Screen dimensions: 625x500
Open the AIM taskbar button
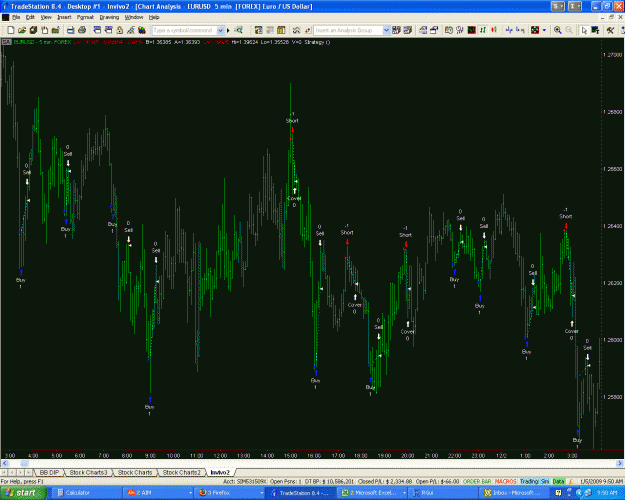(158, 493)
